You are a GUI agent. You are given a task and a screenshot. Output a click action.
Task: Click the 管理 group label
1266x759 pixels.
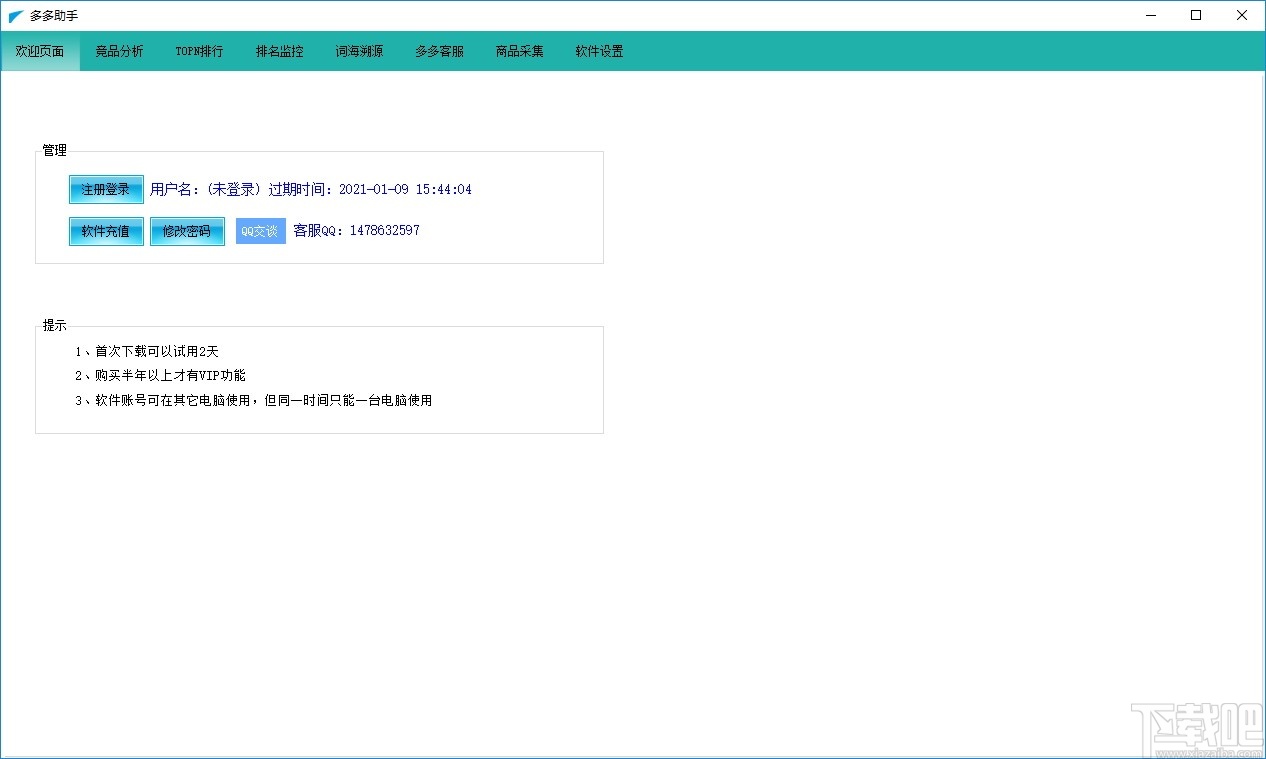coord(54,151)
